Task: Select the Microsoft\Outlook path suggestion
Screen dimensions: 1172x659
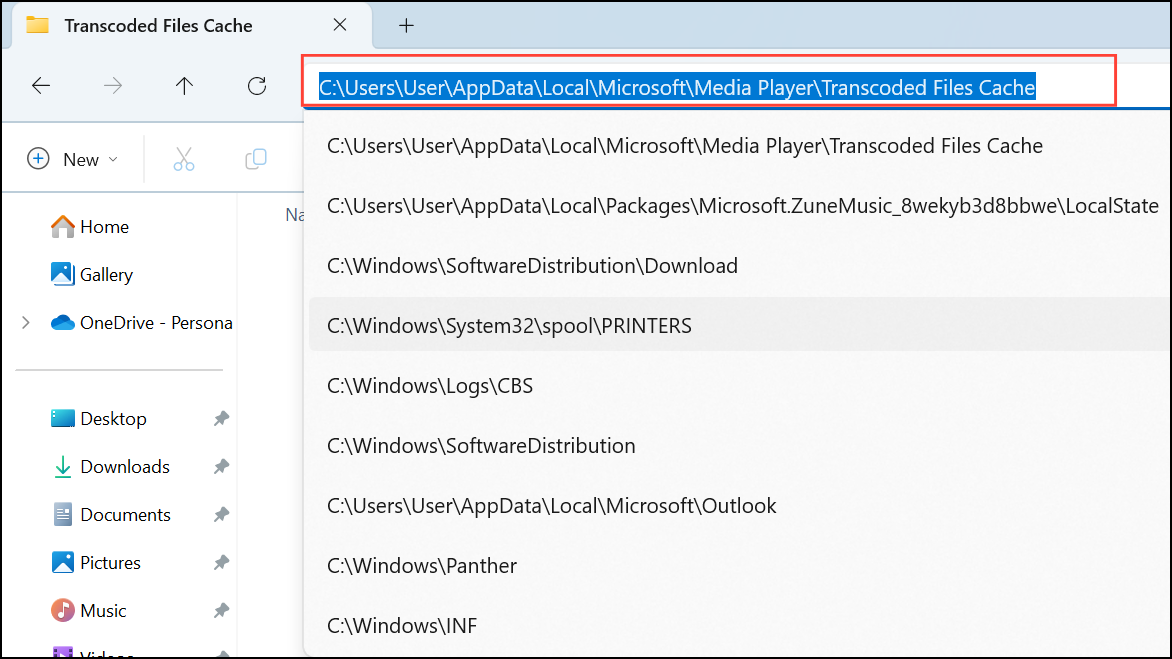Action: pos(739,506)
